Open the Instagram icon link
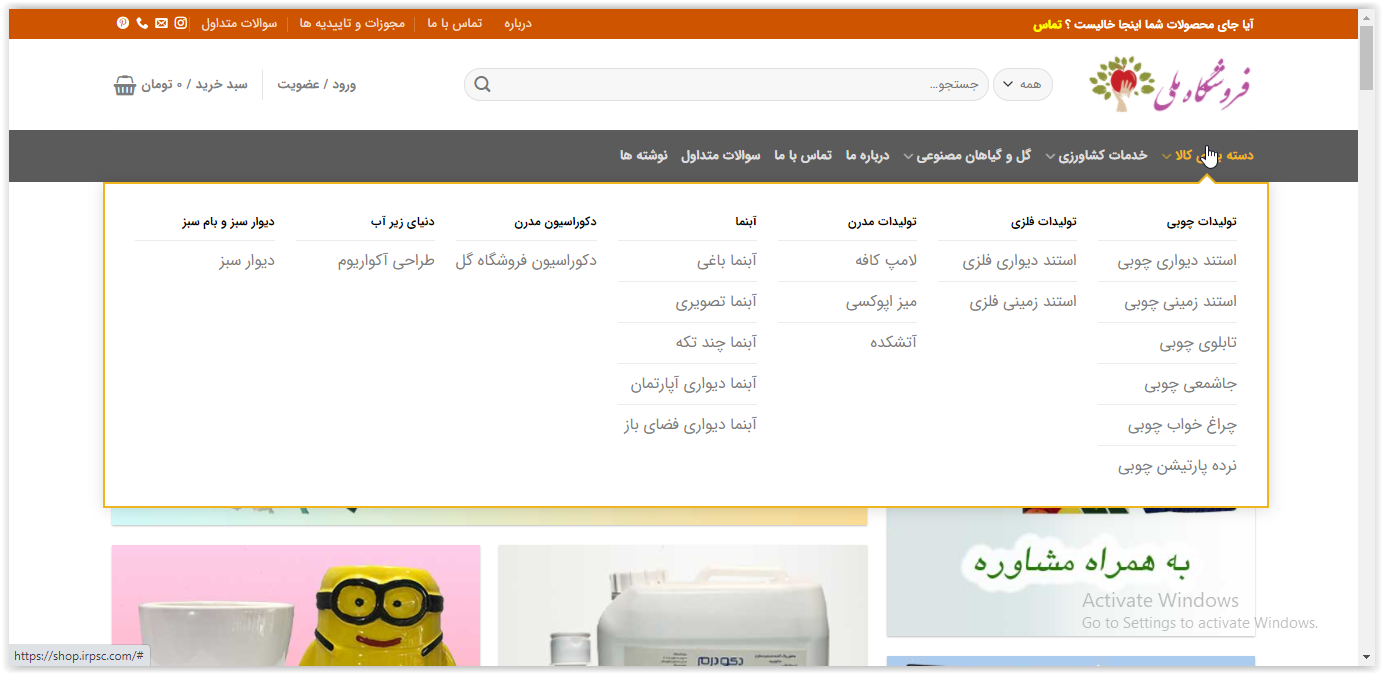 coord(181,23)
